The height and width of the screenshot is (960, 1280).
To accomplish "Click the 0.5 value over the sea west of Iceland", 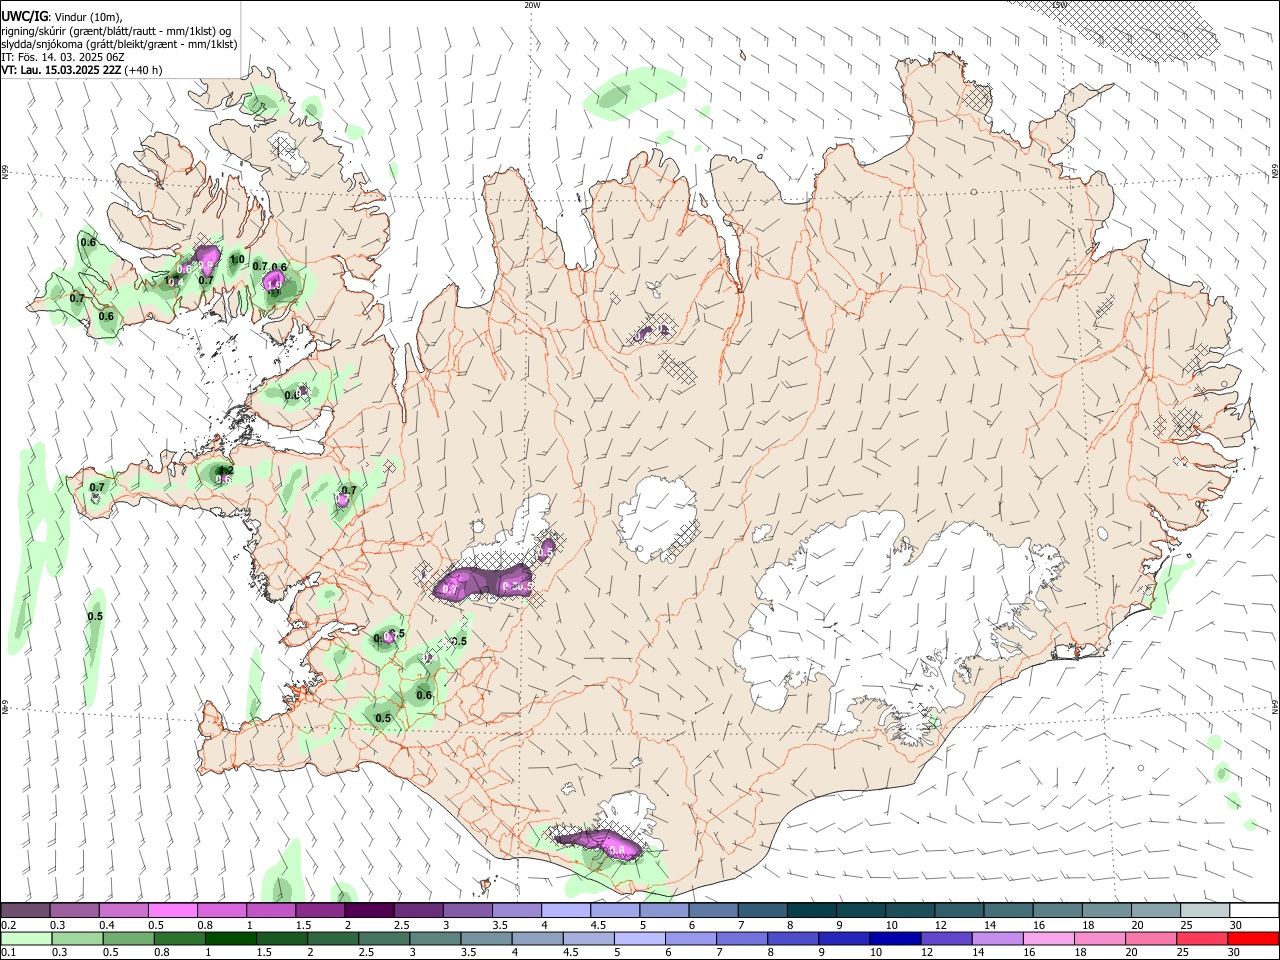I will tap(95, 617).
